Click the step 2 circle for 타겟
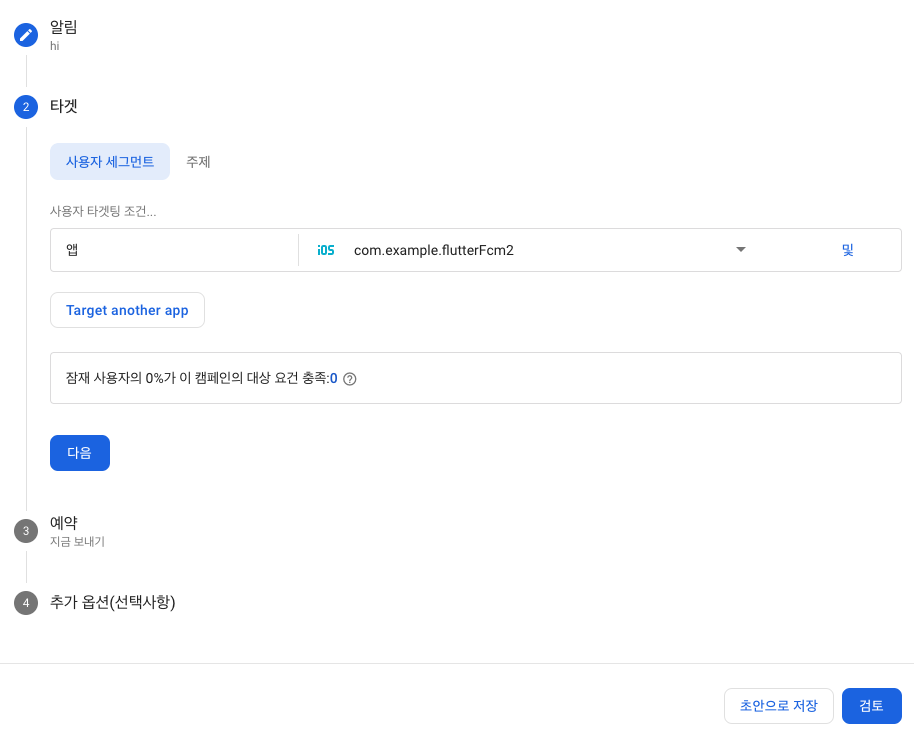 [26, 107]
